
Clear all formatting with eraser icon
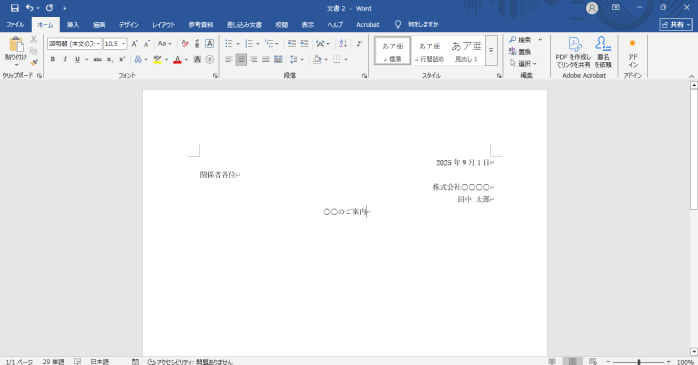click(185, 44)
